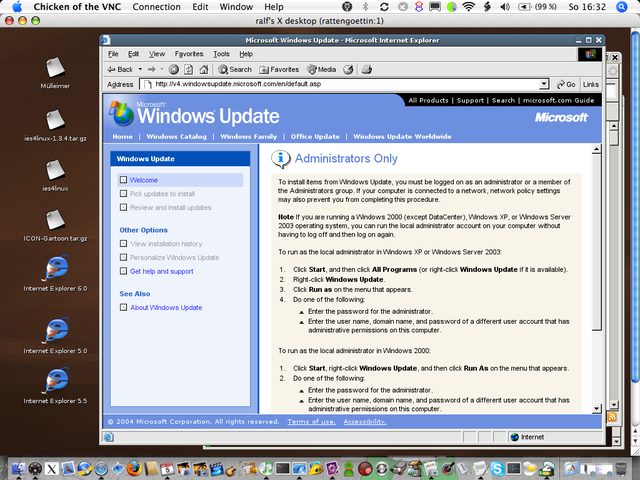Click the page scrollbar up arrow

[596, 149]
